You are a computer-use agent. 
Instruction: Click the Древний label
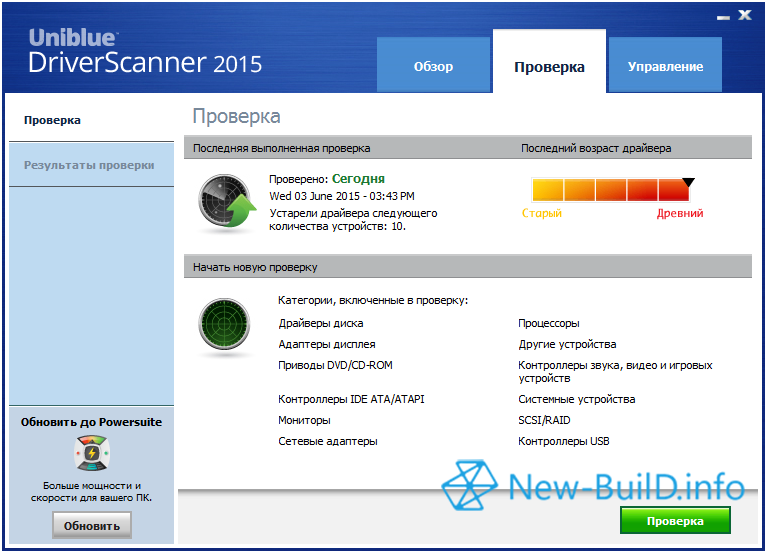[x=680, y=213]
